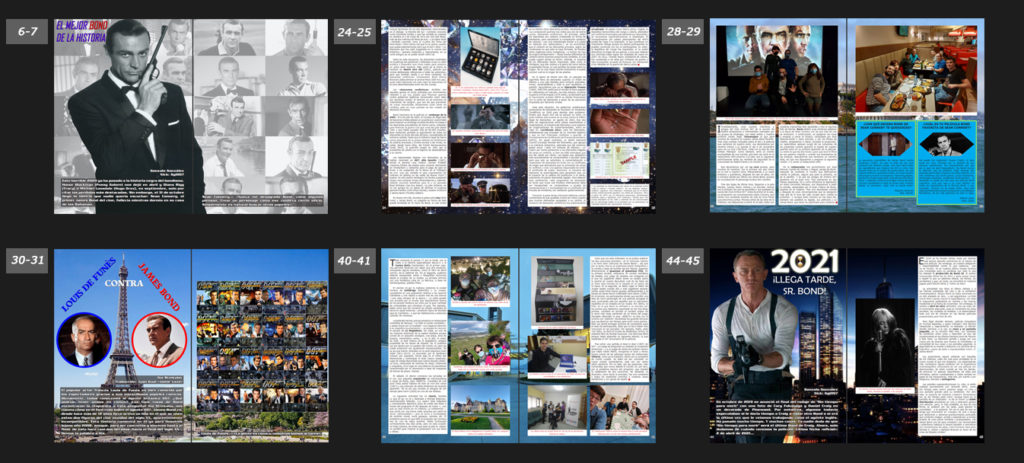Click the 'El mejor Bond de la historia' title
1024x463 pixels.
(83, 31)
